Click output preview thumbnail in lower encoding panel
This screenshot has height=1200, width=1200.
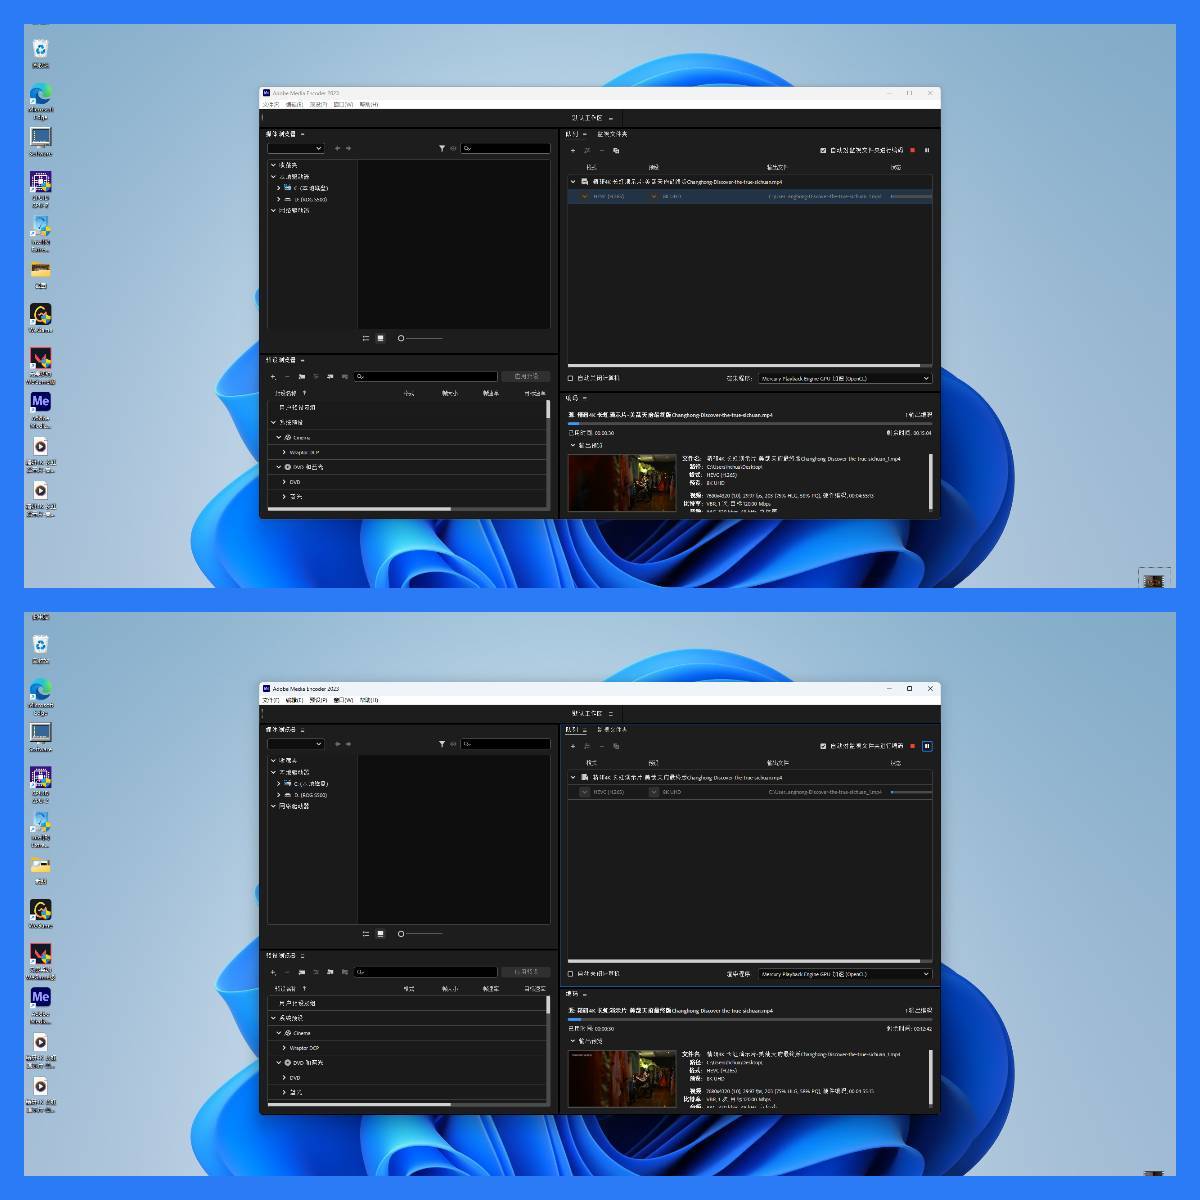[622, 1078]
